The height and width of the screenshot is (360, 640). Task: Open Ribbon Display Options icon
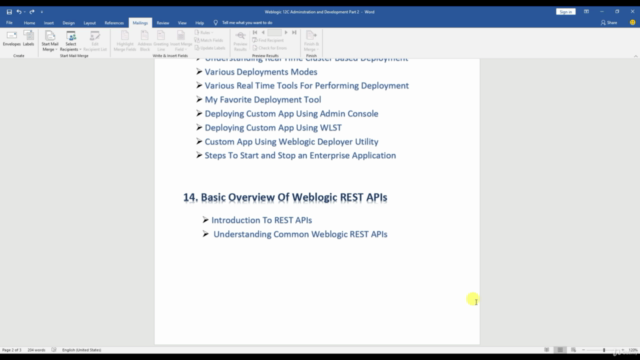[x=586, y=12]
